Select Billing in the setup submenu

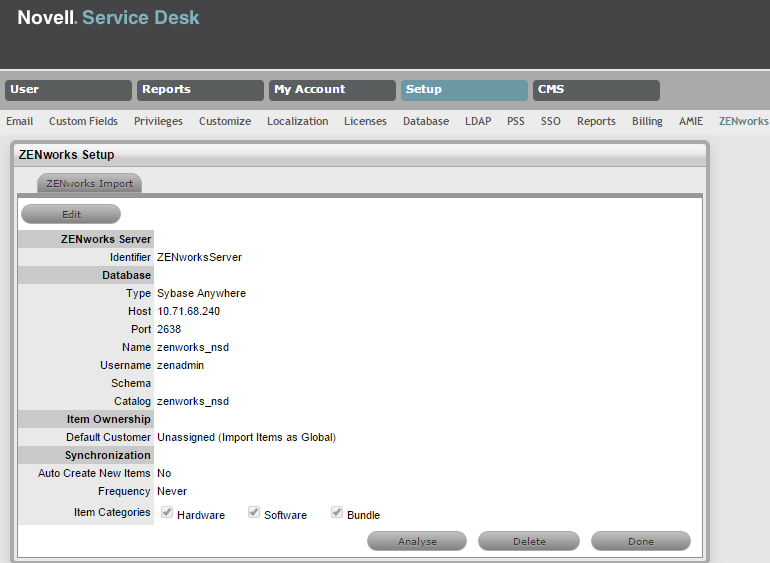[647, 121]
